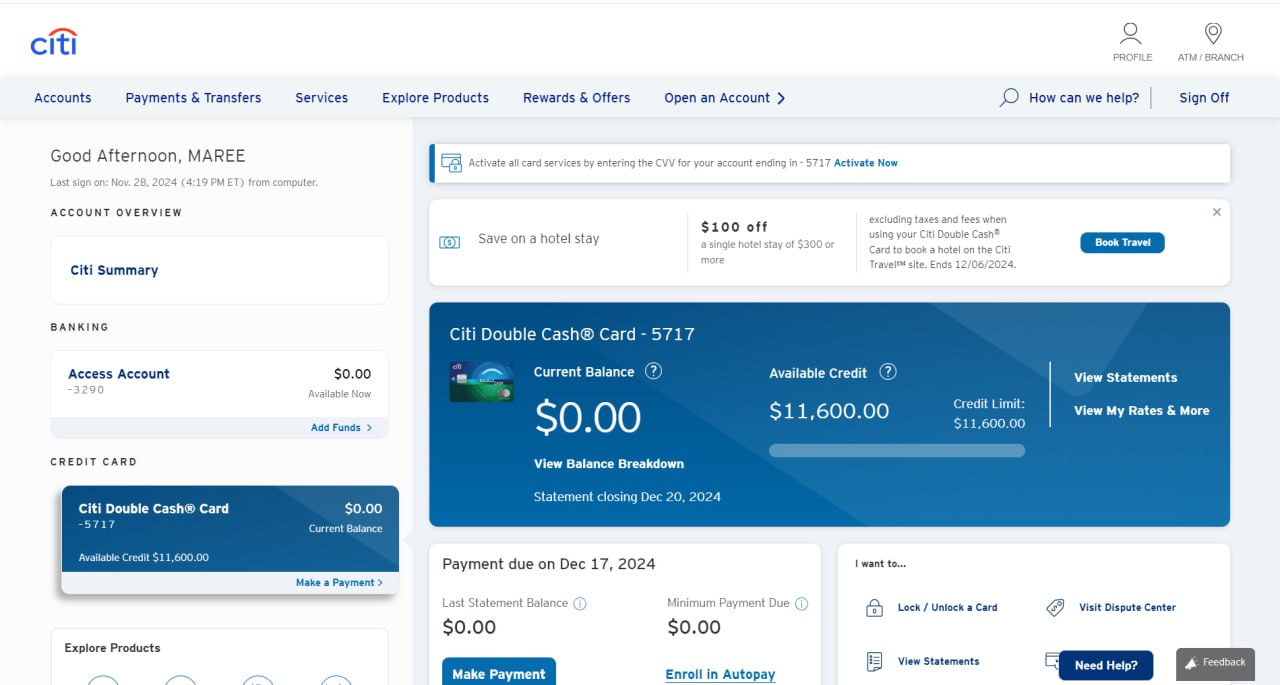Click the Current Balance help icon
Viewport: 1280px width, 685px height.
pyautogui.click(x=653, y=371)
